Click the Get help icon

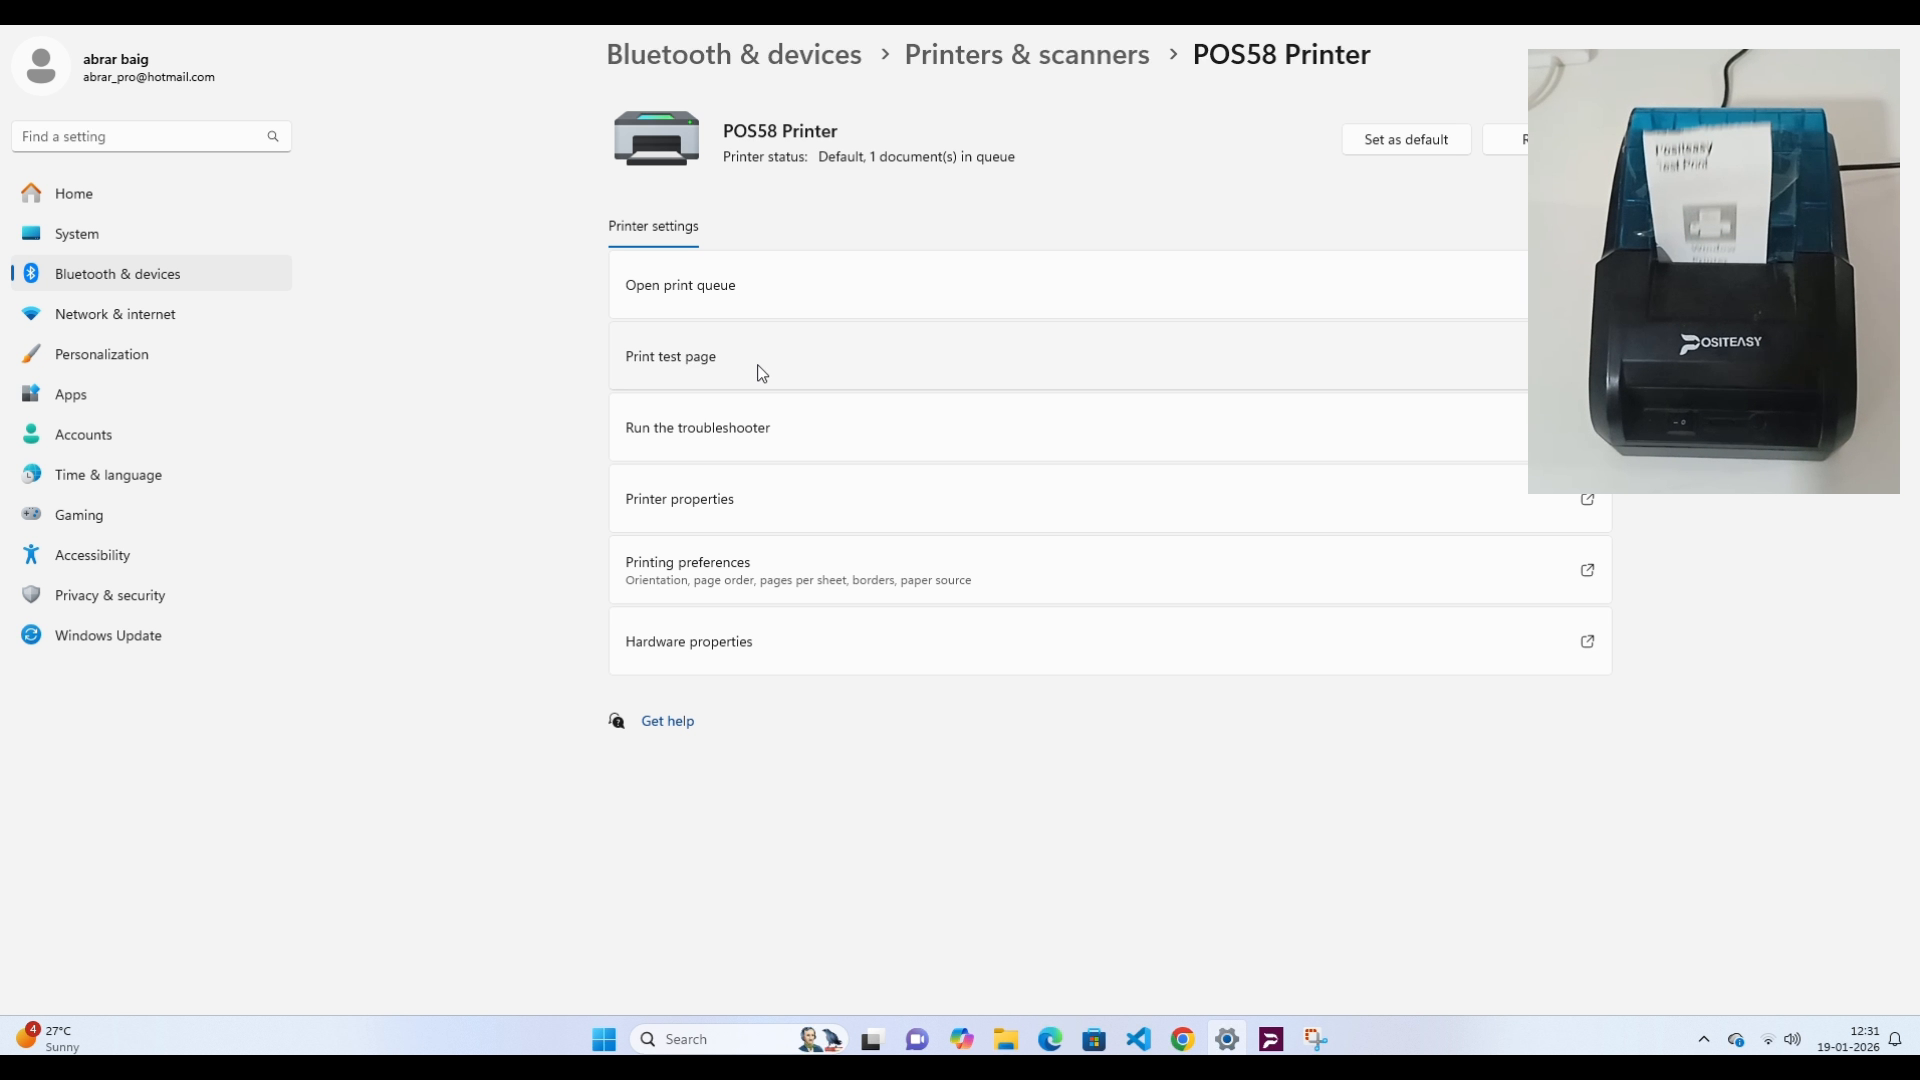pos(617,721)
